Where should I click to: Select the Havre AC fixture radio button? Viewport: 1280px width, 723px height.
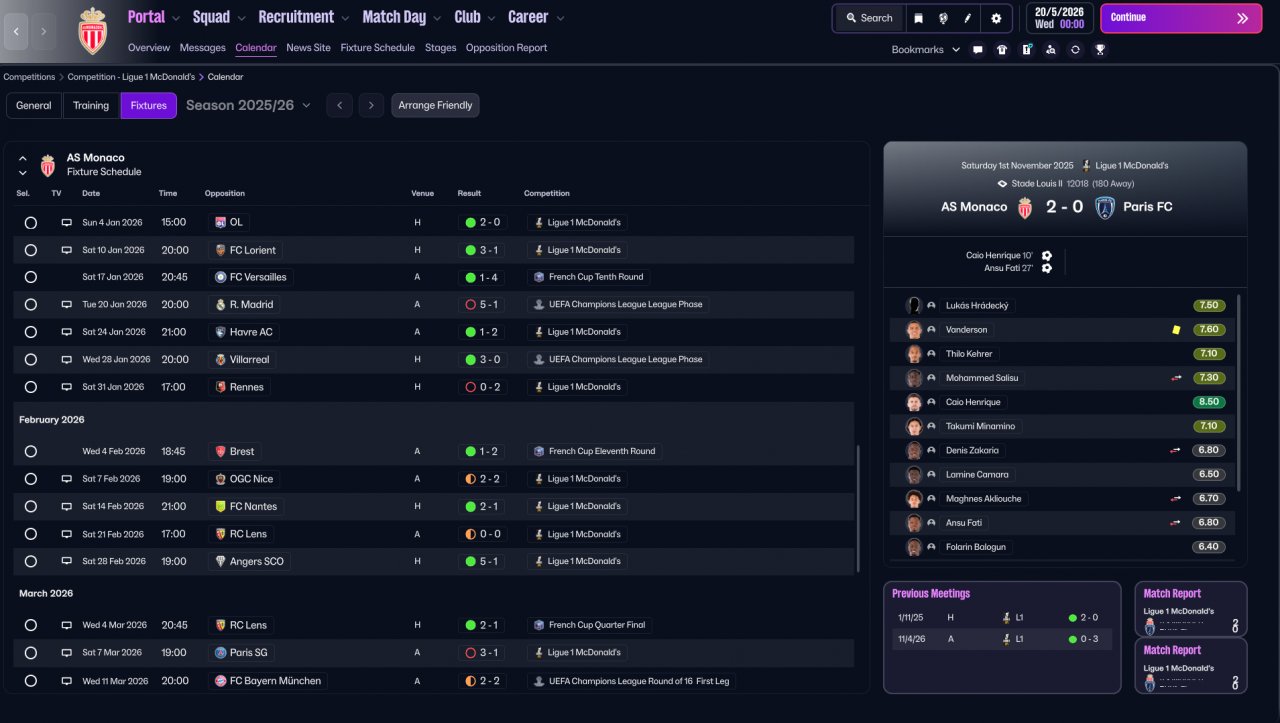click(x=31, y=332)
